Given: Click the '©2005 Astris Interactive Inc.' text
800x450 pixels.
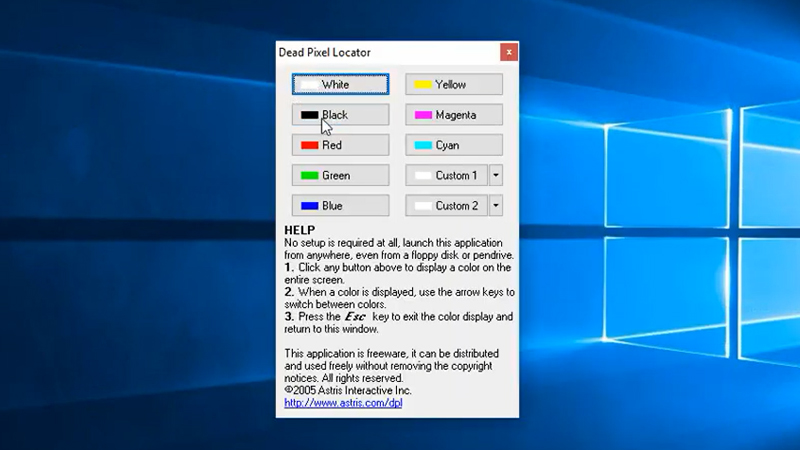Looking at the screenshot, I should 348,390.
